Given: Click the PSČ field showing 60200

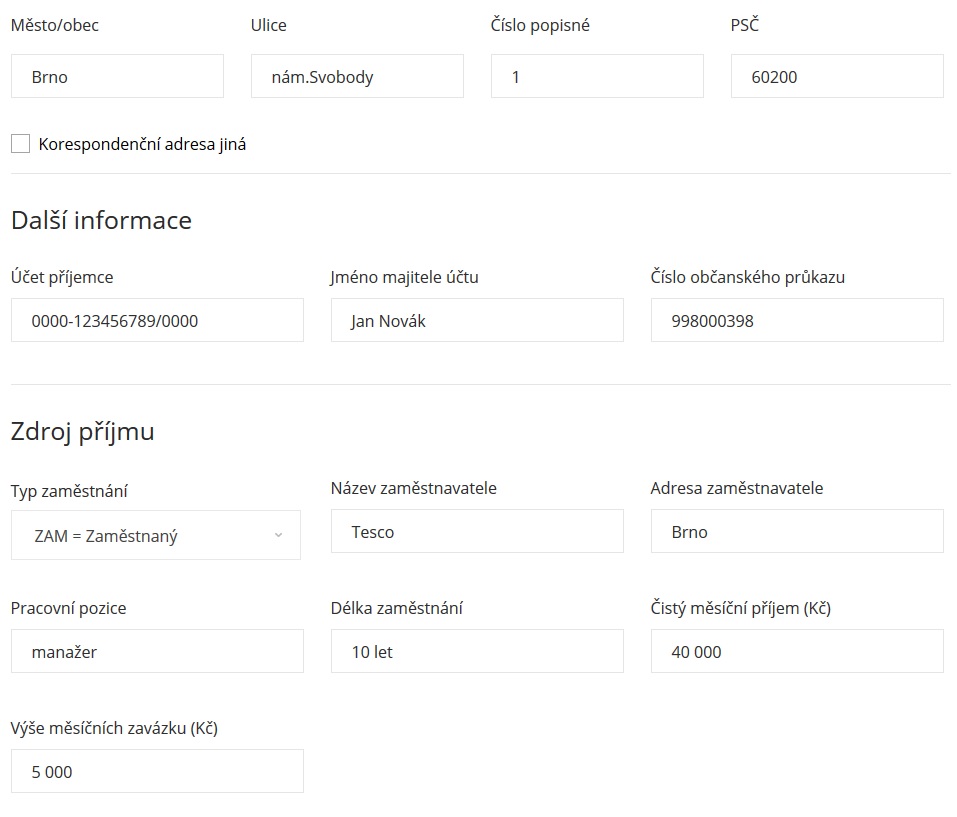Looking at the screenshot, I should pyautogui.click(x=837, y=76).
